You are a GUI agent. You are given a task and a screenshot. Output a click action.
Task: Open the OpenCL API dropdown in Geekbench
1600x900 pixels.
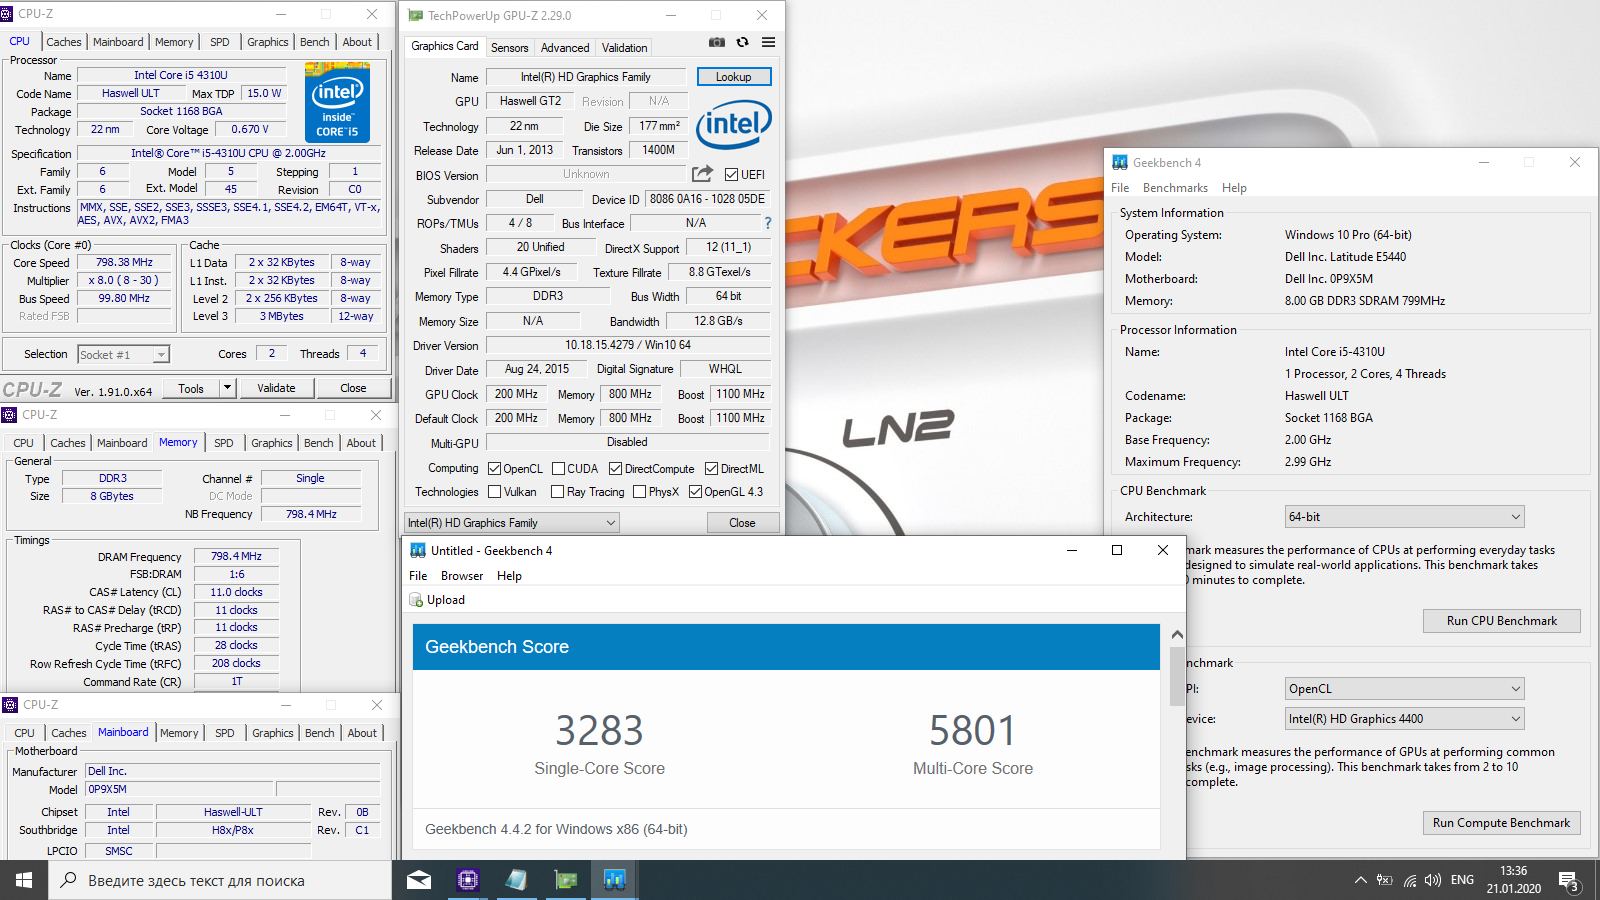click(1404, 689)
